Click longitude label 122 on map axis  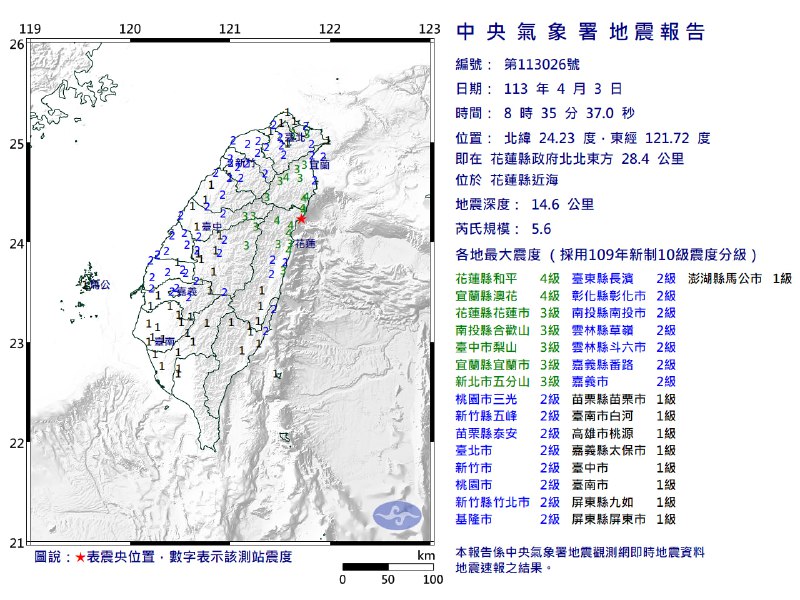click(330, 29)
